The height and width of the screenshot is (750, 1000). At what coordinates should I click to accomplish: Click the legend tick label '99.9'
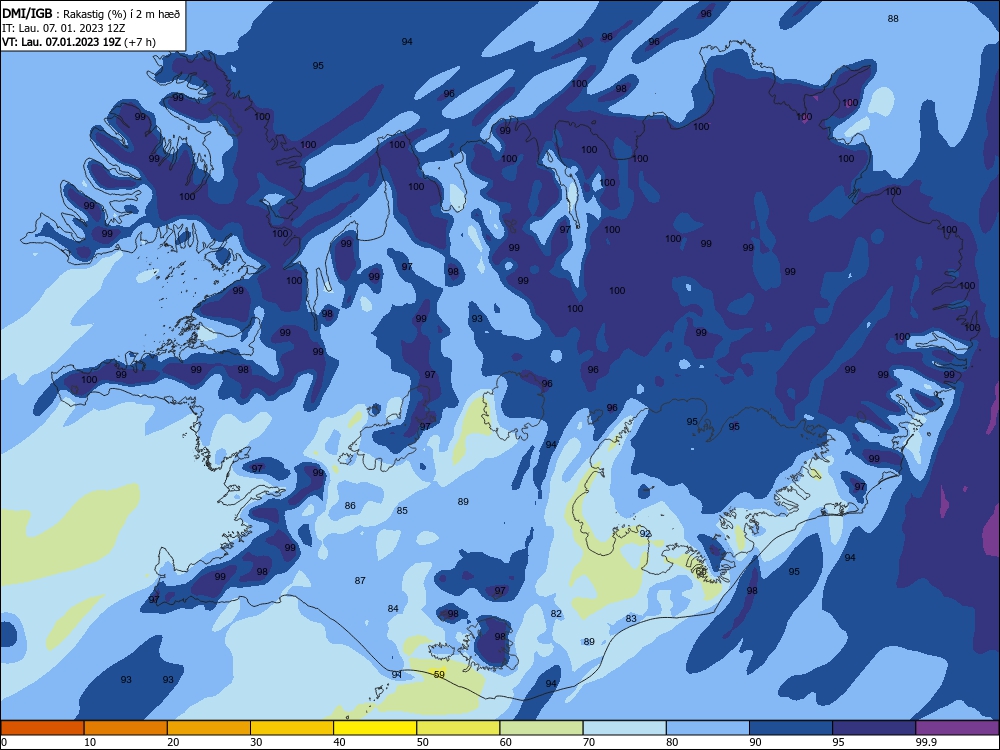tap(926, 742)
